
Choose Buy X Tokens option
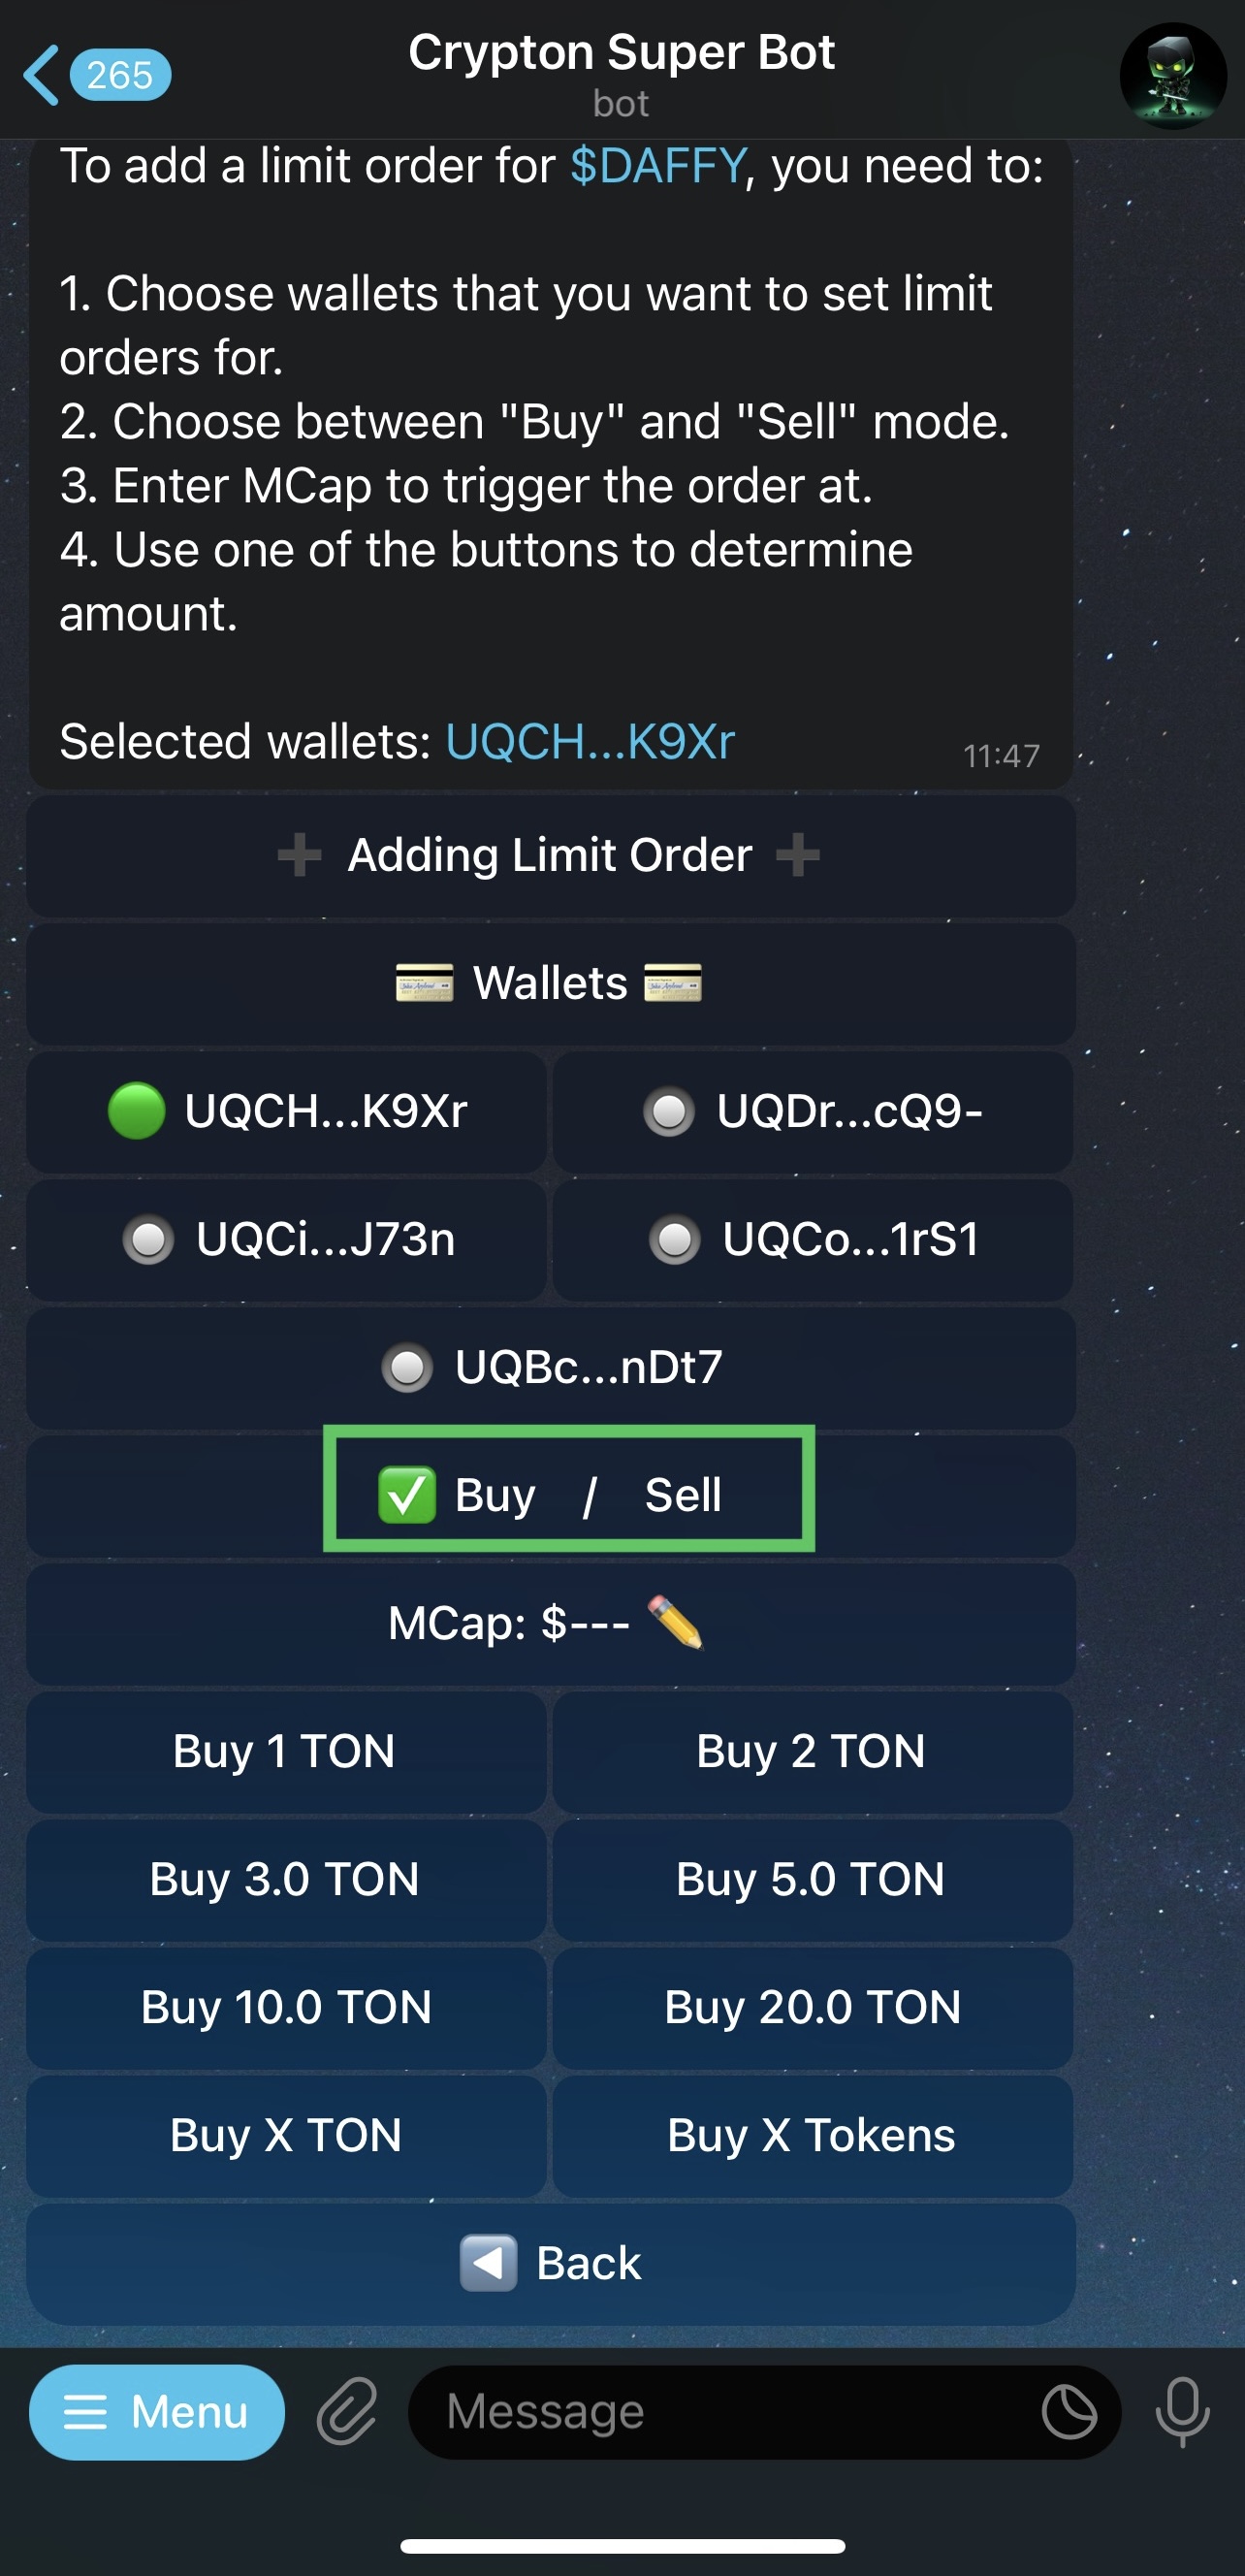point(812,2135)
